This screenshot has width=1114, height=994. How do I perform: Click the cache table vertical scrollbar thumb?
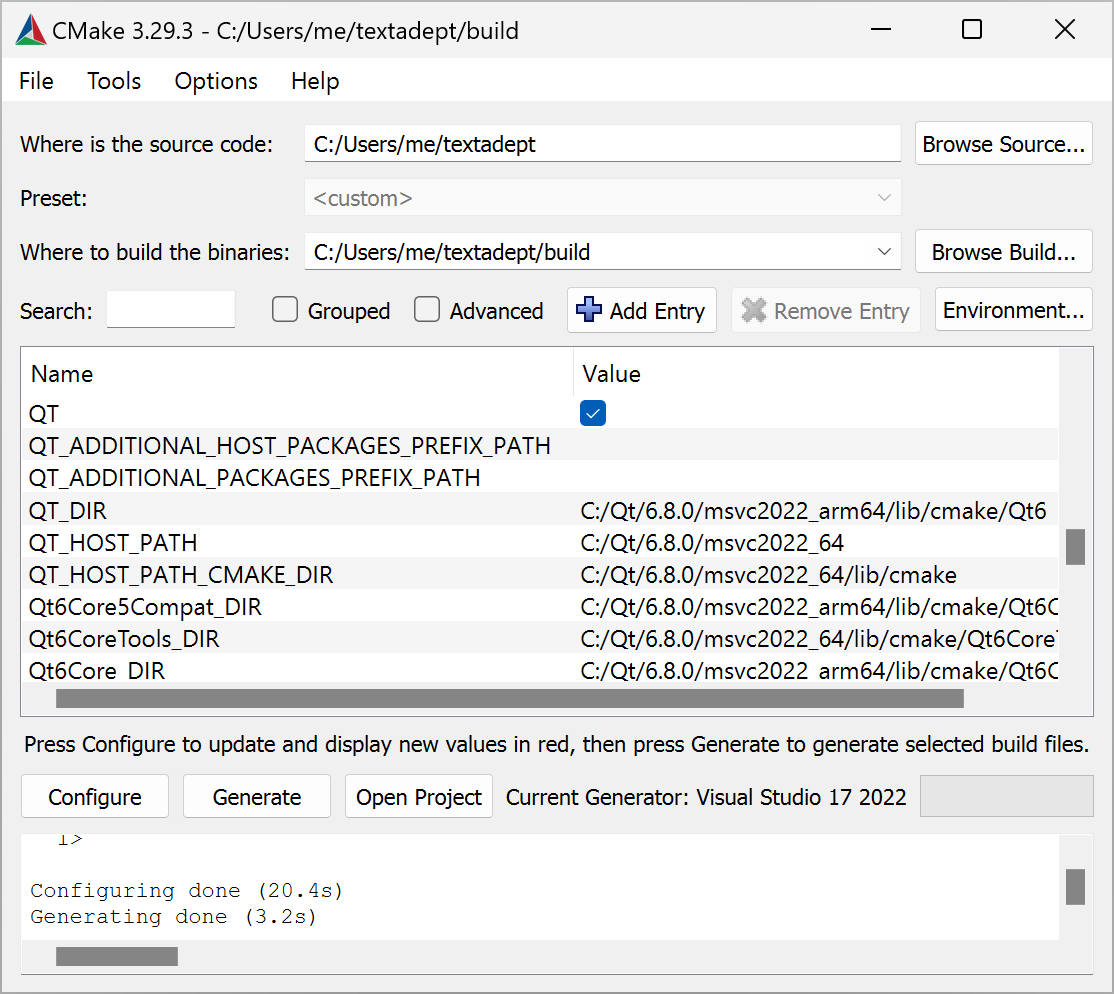click(x=1075, y=546)
